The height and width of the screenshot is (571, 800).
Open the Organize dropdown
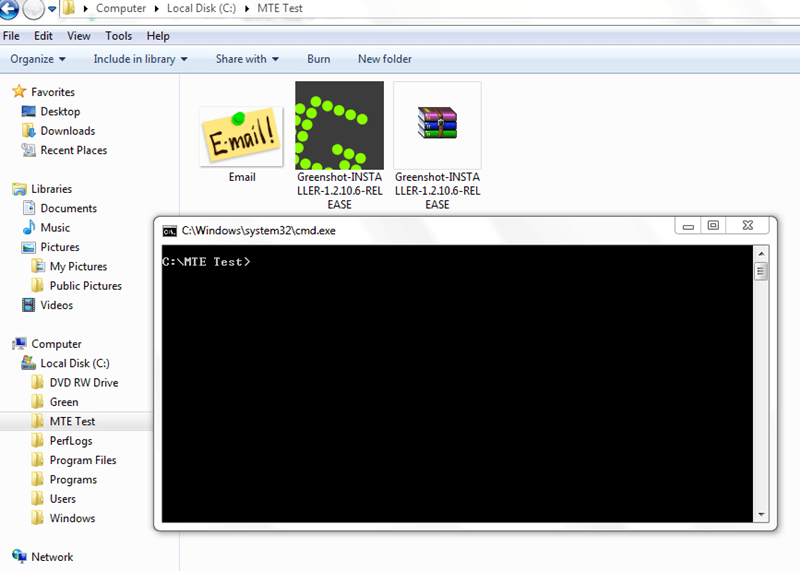coord(38,59)
